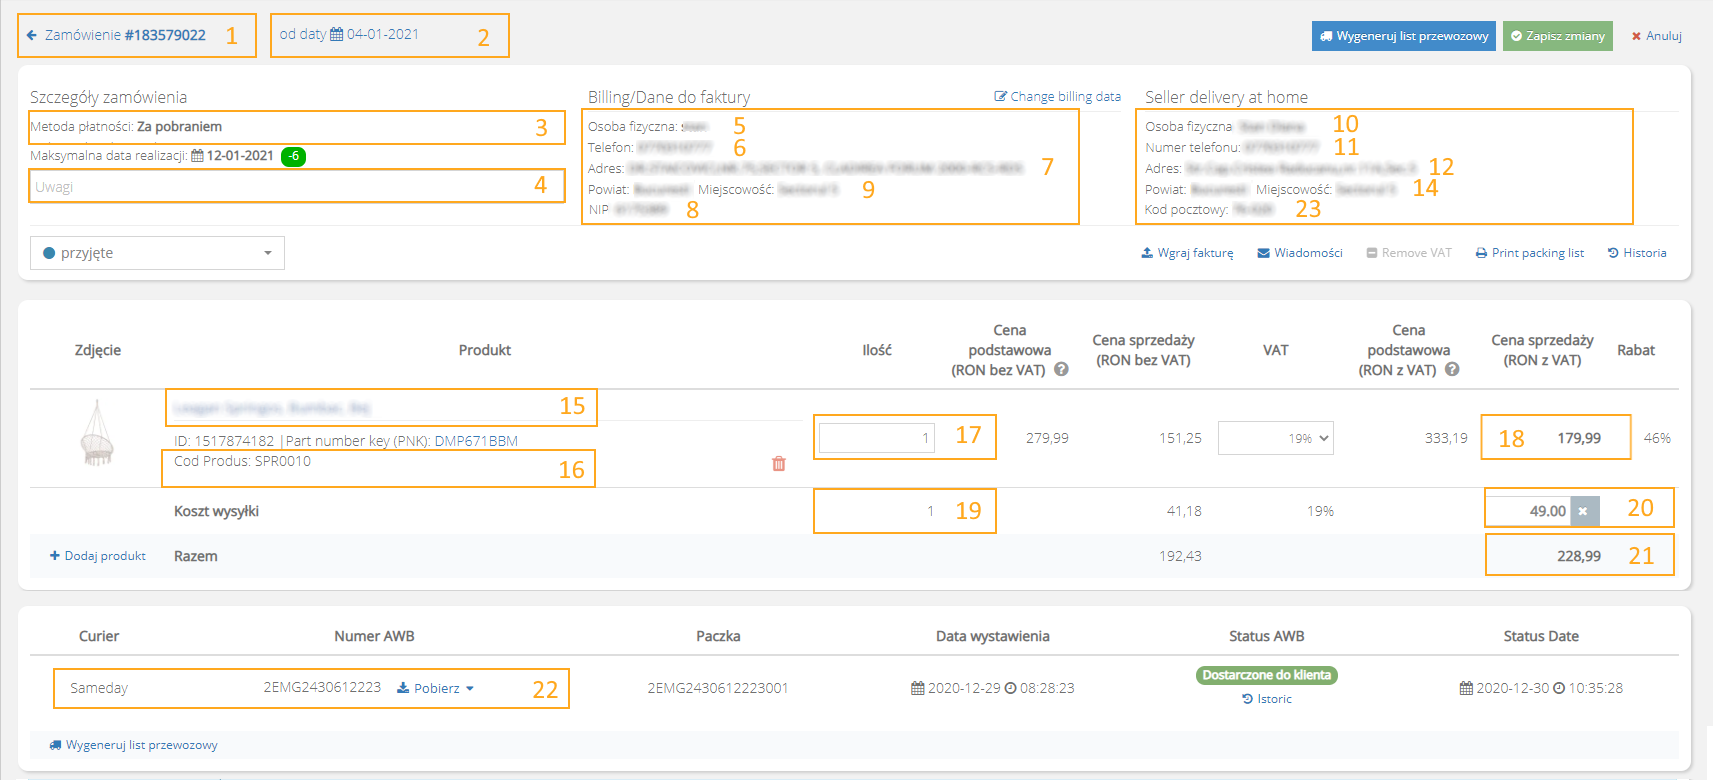Click Anuluj to cancel changes
Viewport: 1713px width, 780px height.
point(1657,36)
